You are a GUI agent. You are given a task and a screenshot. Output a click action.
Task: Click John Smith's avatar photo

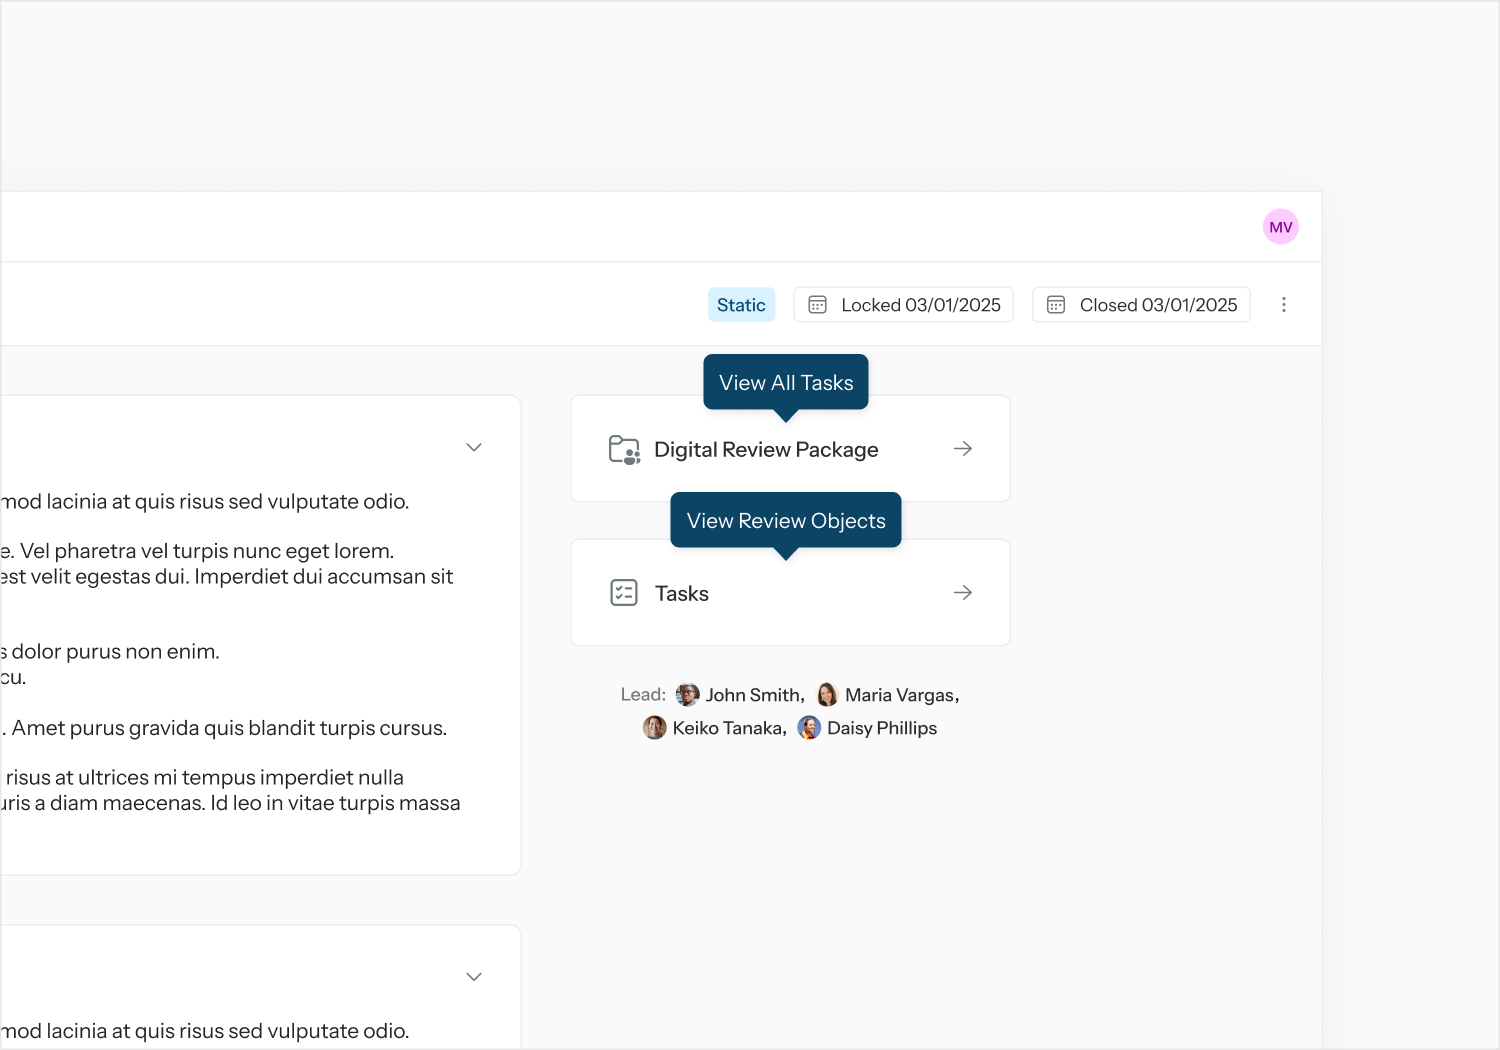pyautogui.click(x=688, y=695)
